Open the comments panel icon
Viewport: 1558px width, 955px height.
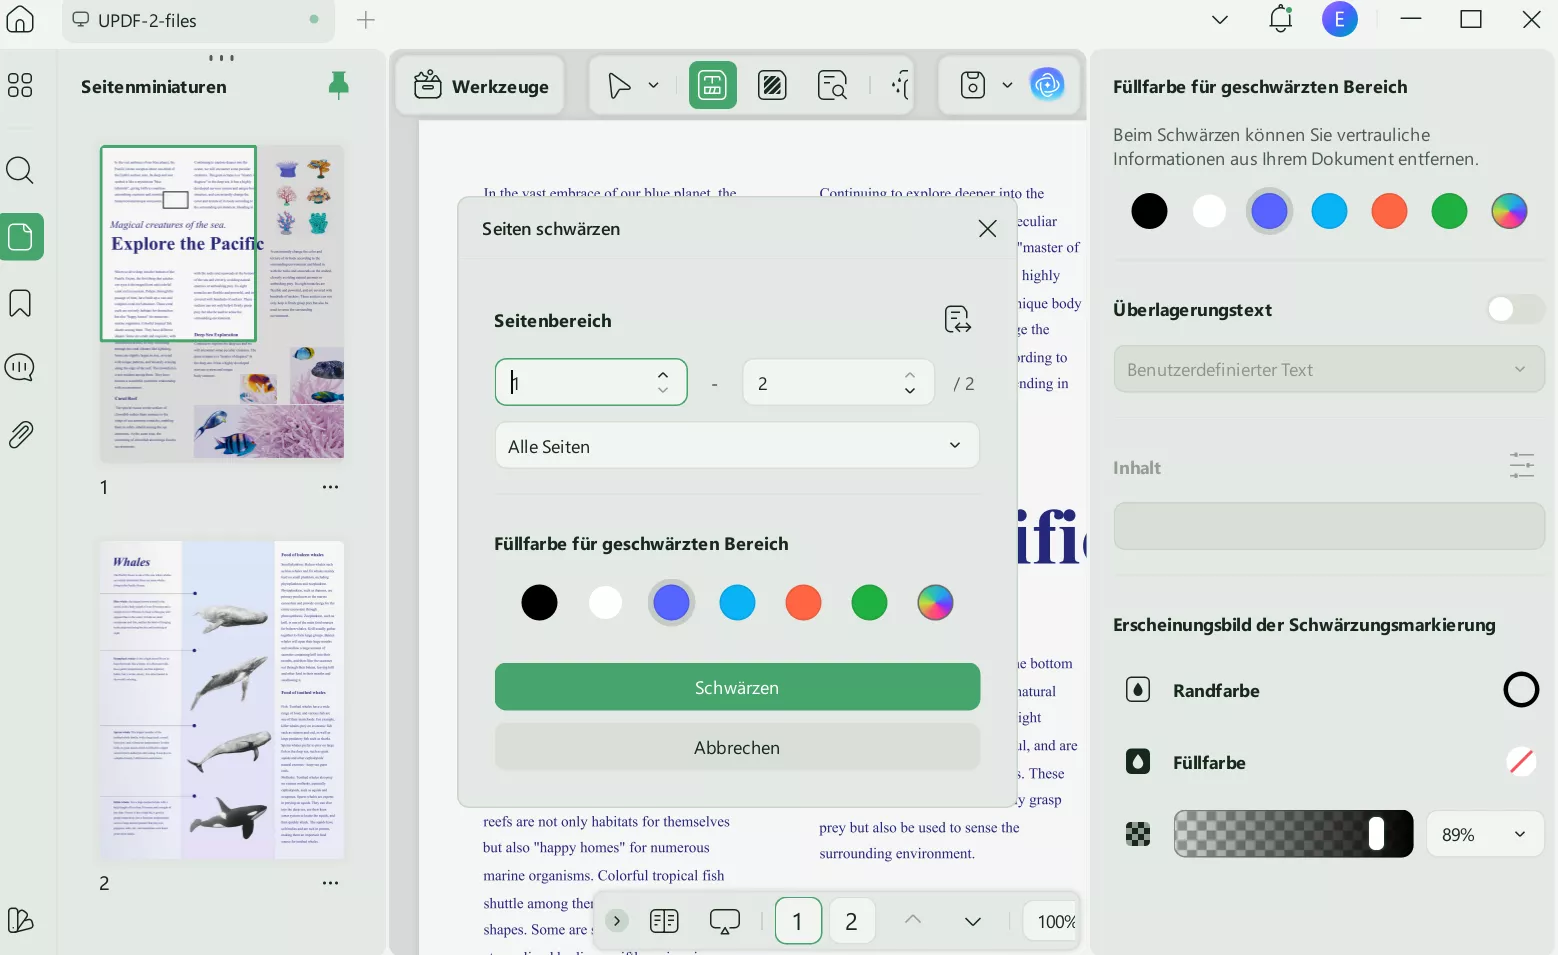20,368
